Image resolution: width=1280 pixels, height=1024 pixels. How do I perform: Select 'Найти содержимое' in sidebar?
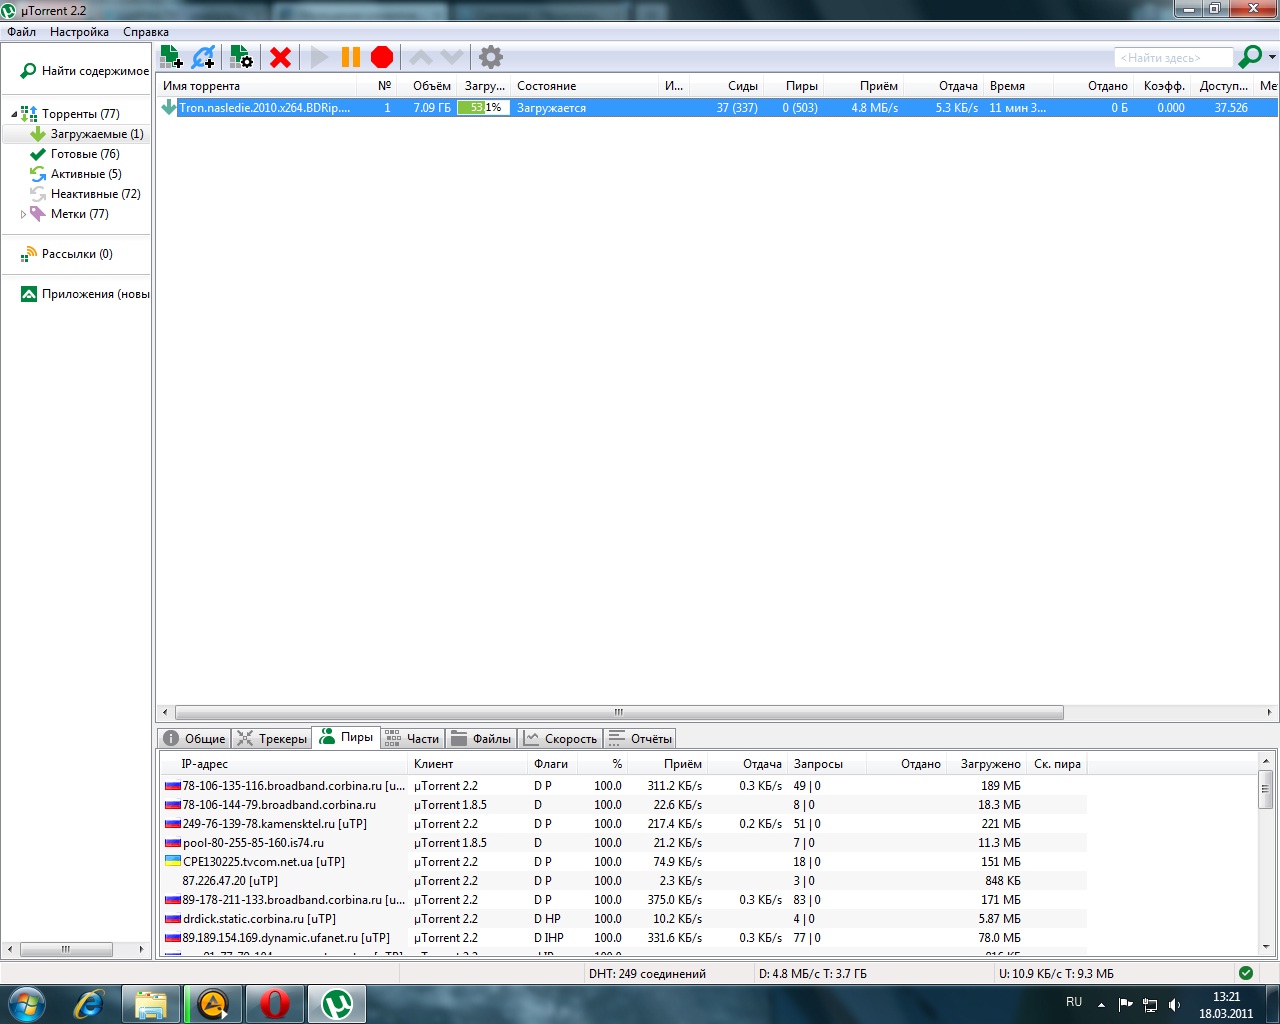pyautogui.click(x=84, y=71)
